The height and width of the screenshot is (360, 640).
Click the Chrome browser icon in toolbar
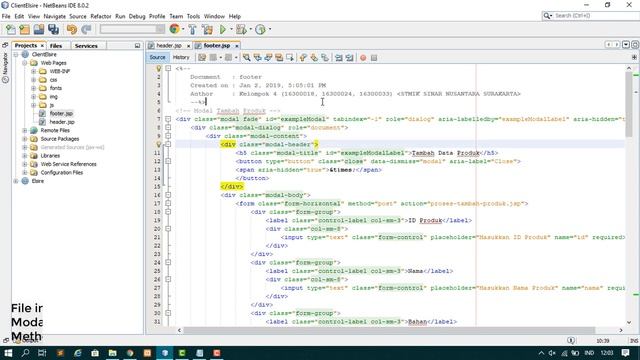click(174, 29)
